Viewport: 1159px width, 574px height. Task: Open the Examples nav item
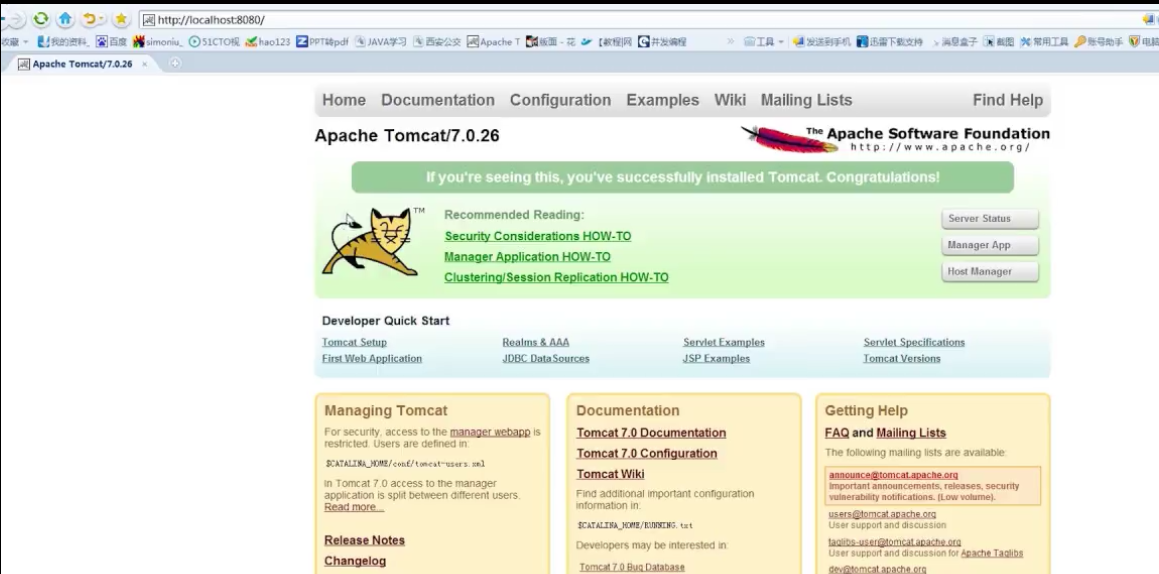[662, 100]
